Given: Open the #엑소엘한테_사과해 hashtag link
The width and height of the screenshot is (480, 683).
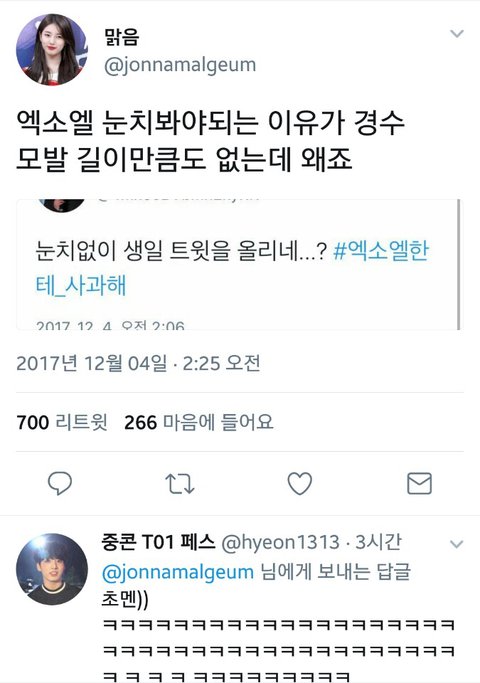Looking at the screenshot, I should (232, 268).
